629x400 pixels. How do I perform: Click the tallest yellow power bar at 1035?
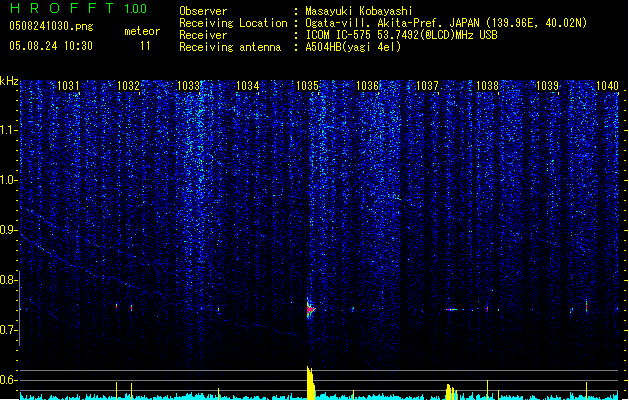tap(310, 383)
